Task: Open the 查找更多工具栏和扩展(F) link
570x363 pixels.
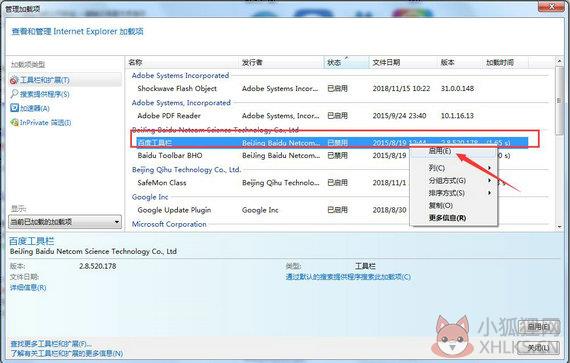Action: pyautogui.click(x=51, y=344)
